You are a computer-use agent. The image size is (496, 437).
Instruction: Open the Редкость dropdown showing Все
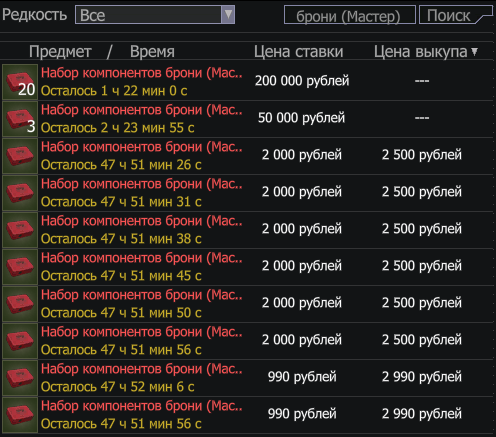pyautogui.click(x=155, y=15)
